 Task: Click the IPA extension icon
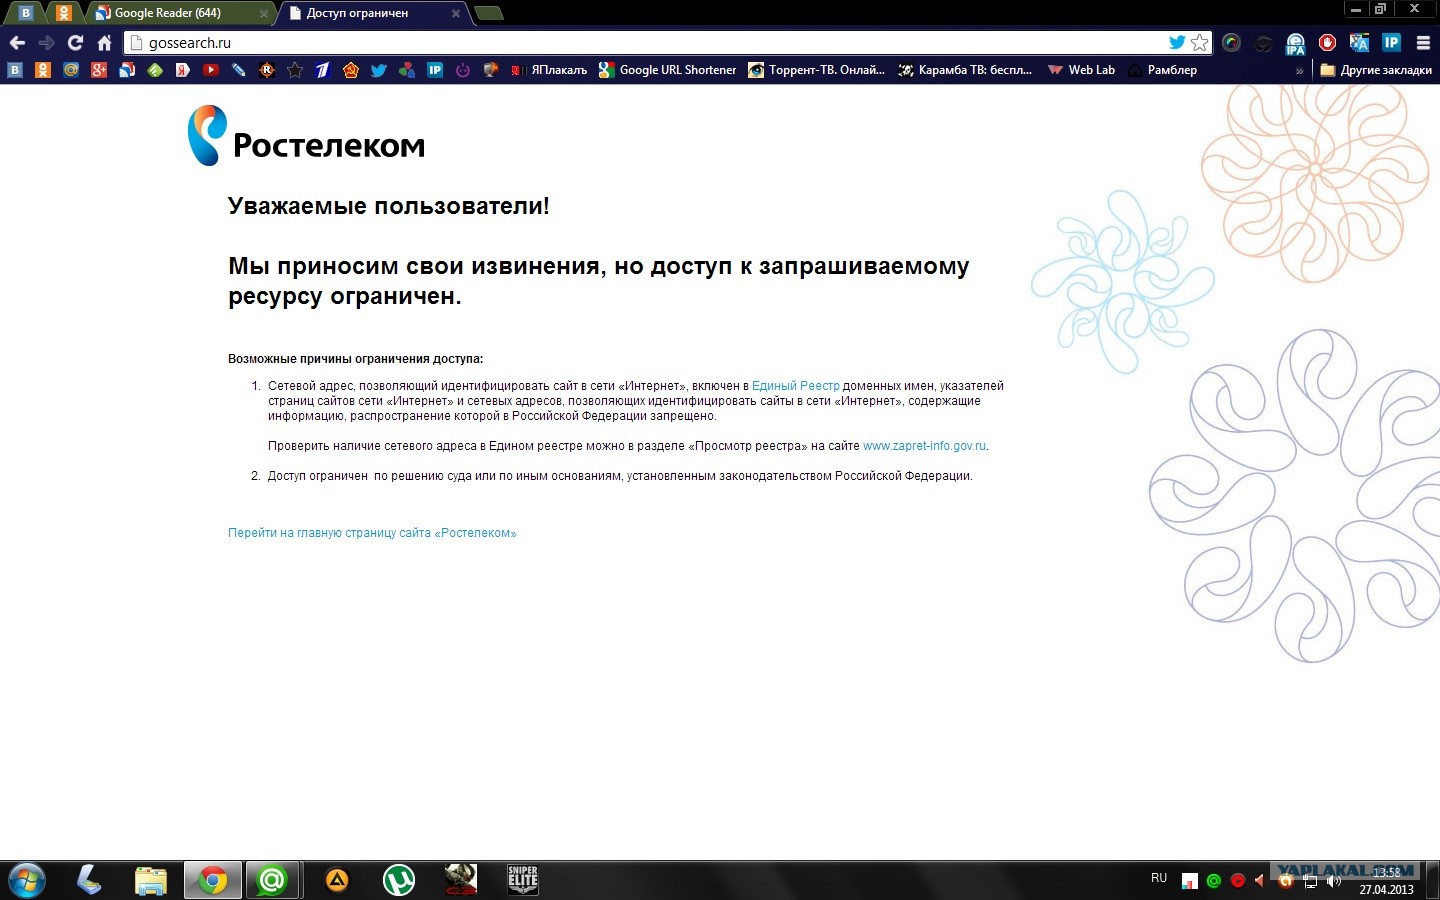click(1295, 43)
